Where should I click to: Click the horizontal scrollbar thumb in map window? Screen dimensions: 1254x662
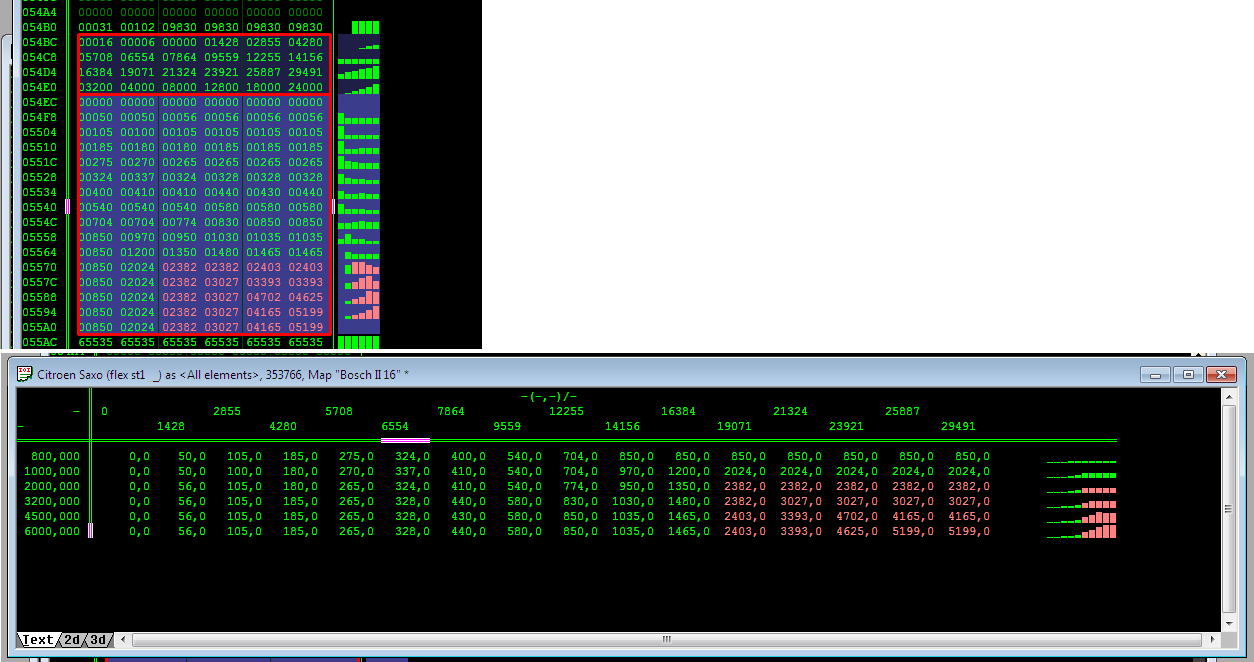click(666, 640)
